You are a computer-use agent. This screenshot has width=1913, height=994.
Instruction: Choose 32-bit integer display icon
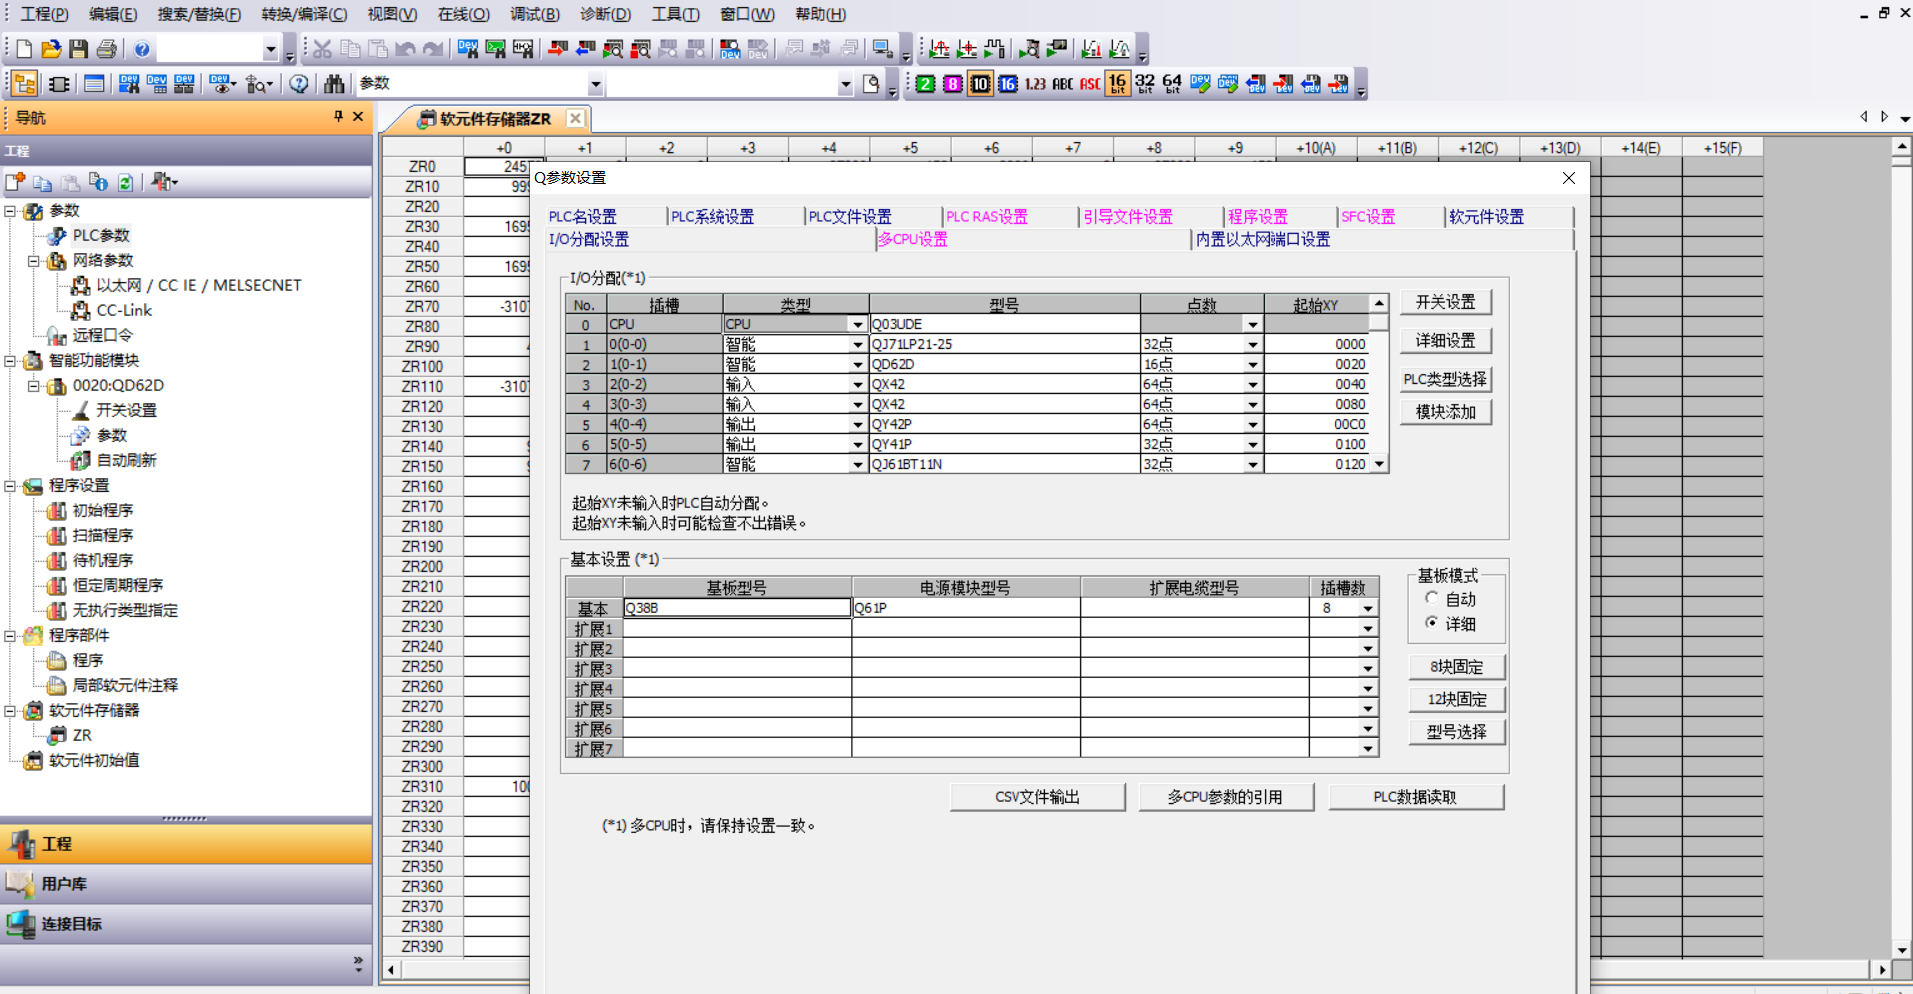tap(1145, 84)
